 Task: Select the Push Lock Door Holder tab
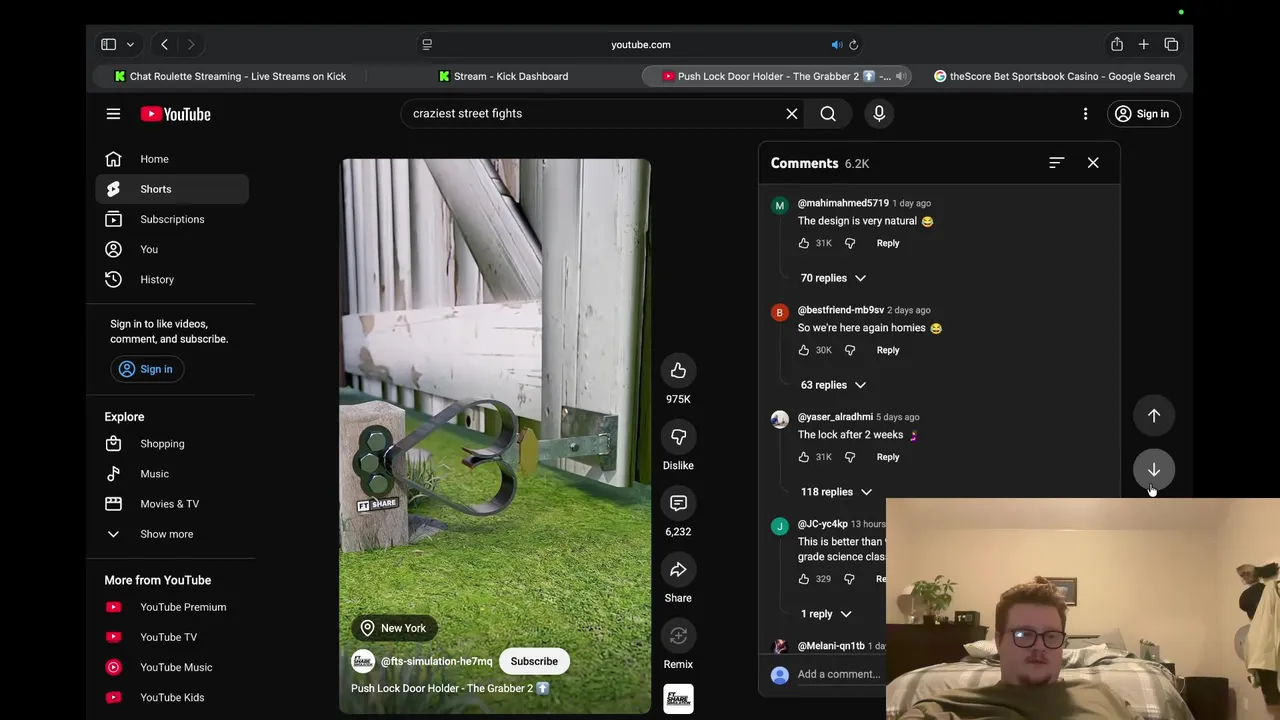(776, 76)
